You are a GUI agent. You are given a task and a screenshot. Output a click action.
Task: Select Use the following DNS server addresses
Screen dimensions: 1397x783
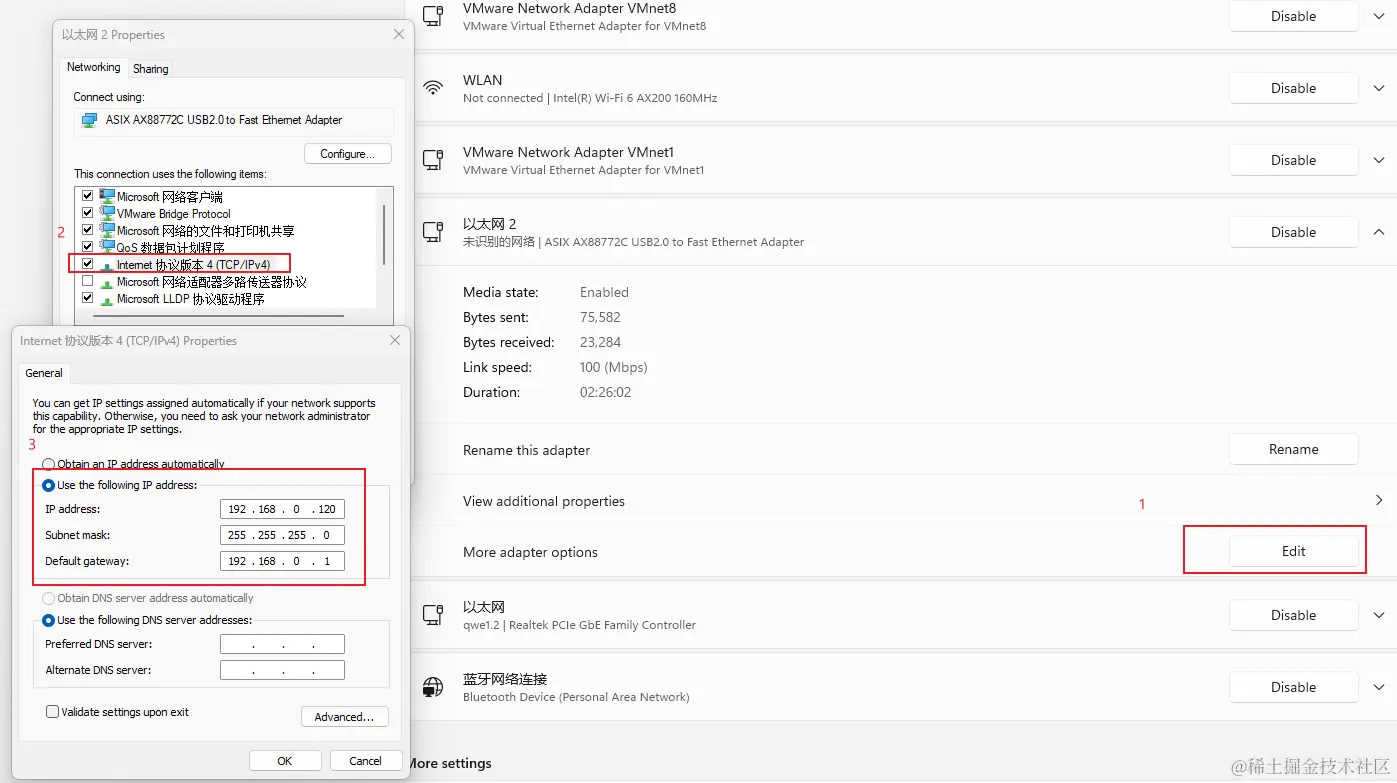(48, 620)
